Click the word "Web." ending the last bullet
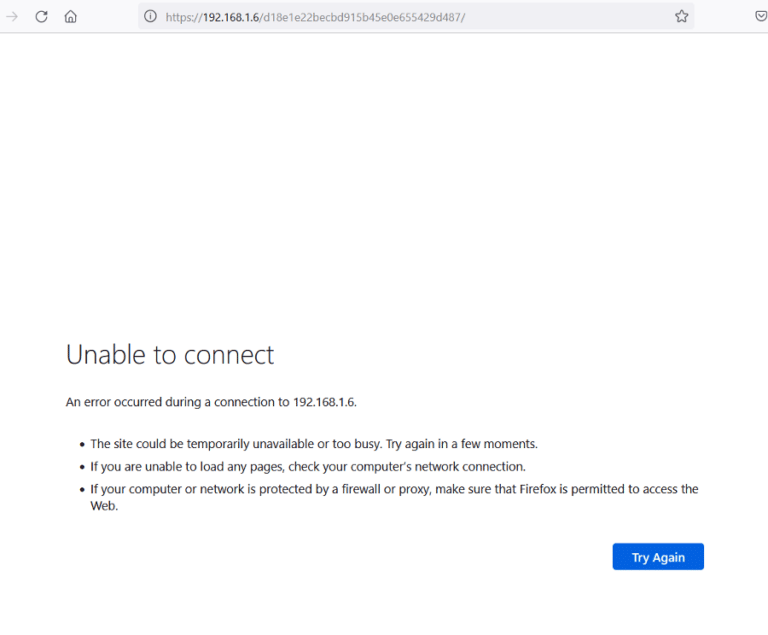This screenshot has height=635, width=768. click(x=104, y=506)
